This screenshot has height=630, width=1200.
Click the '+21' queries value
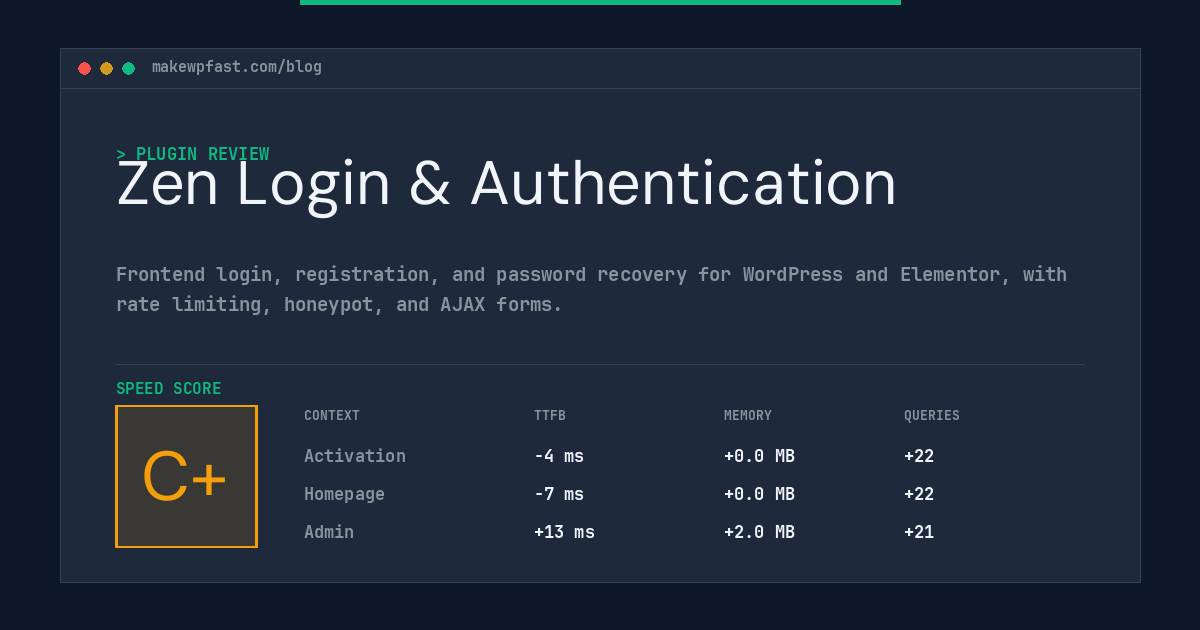click(x=919, y=532)
